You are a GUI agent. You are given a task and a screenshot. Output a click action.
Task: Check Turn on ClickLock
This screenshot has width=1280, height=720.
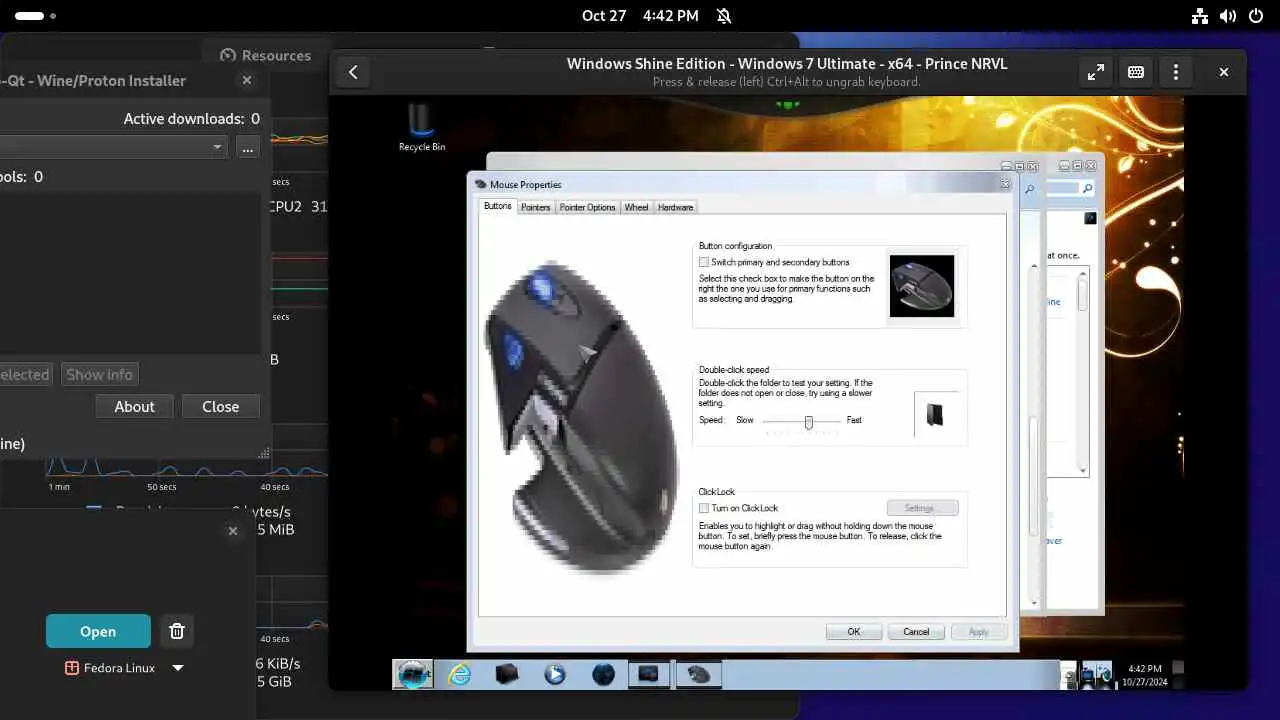point(704,508)
